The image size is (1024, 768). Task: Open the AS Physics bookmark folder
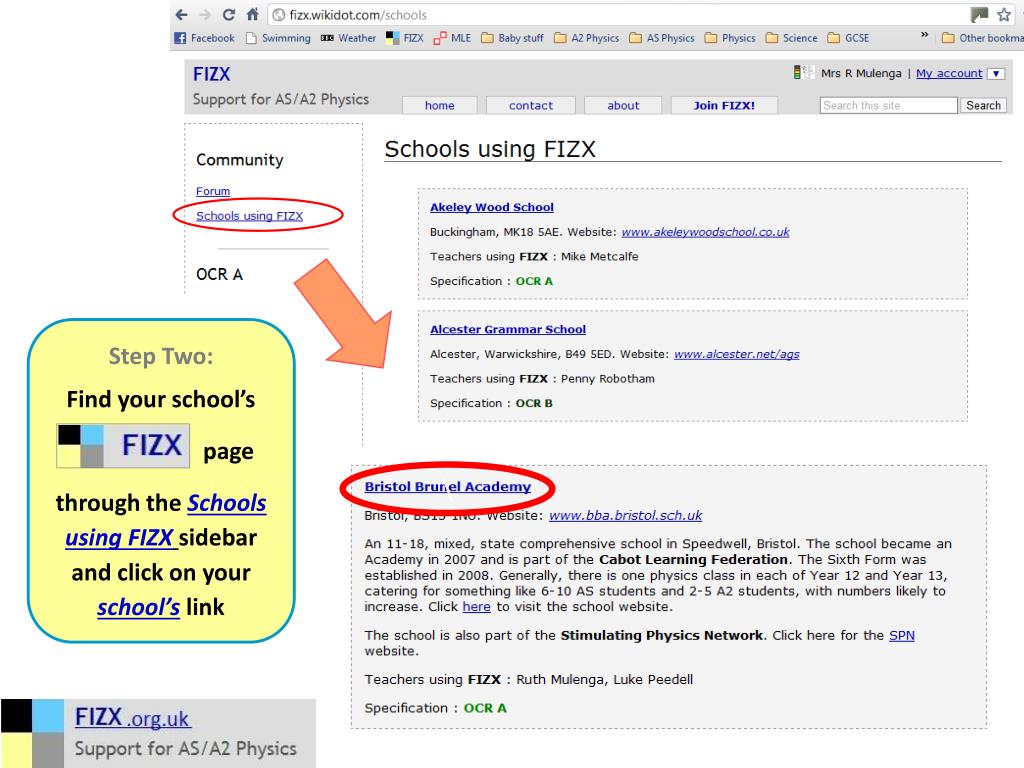[662, 38]
